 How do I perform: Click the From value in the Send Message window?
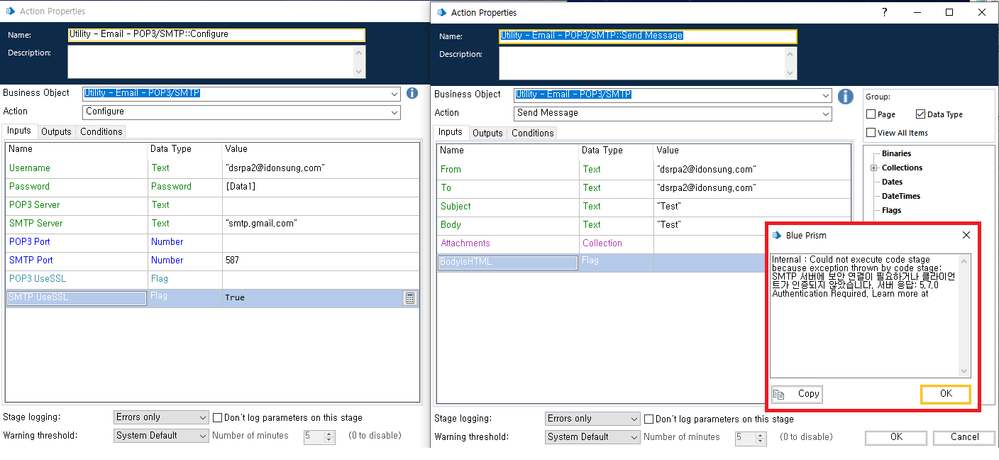[x=707, y=169]
